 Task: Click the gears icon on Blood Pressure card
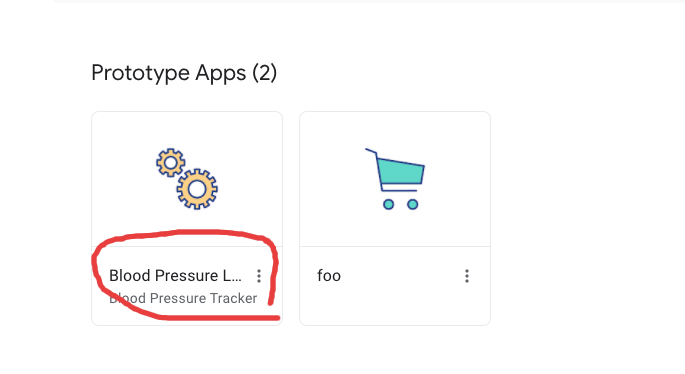[187, 179]
